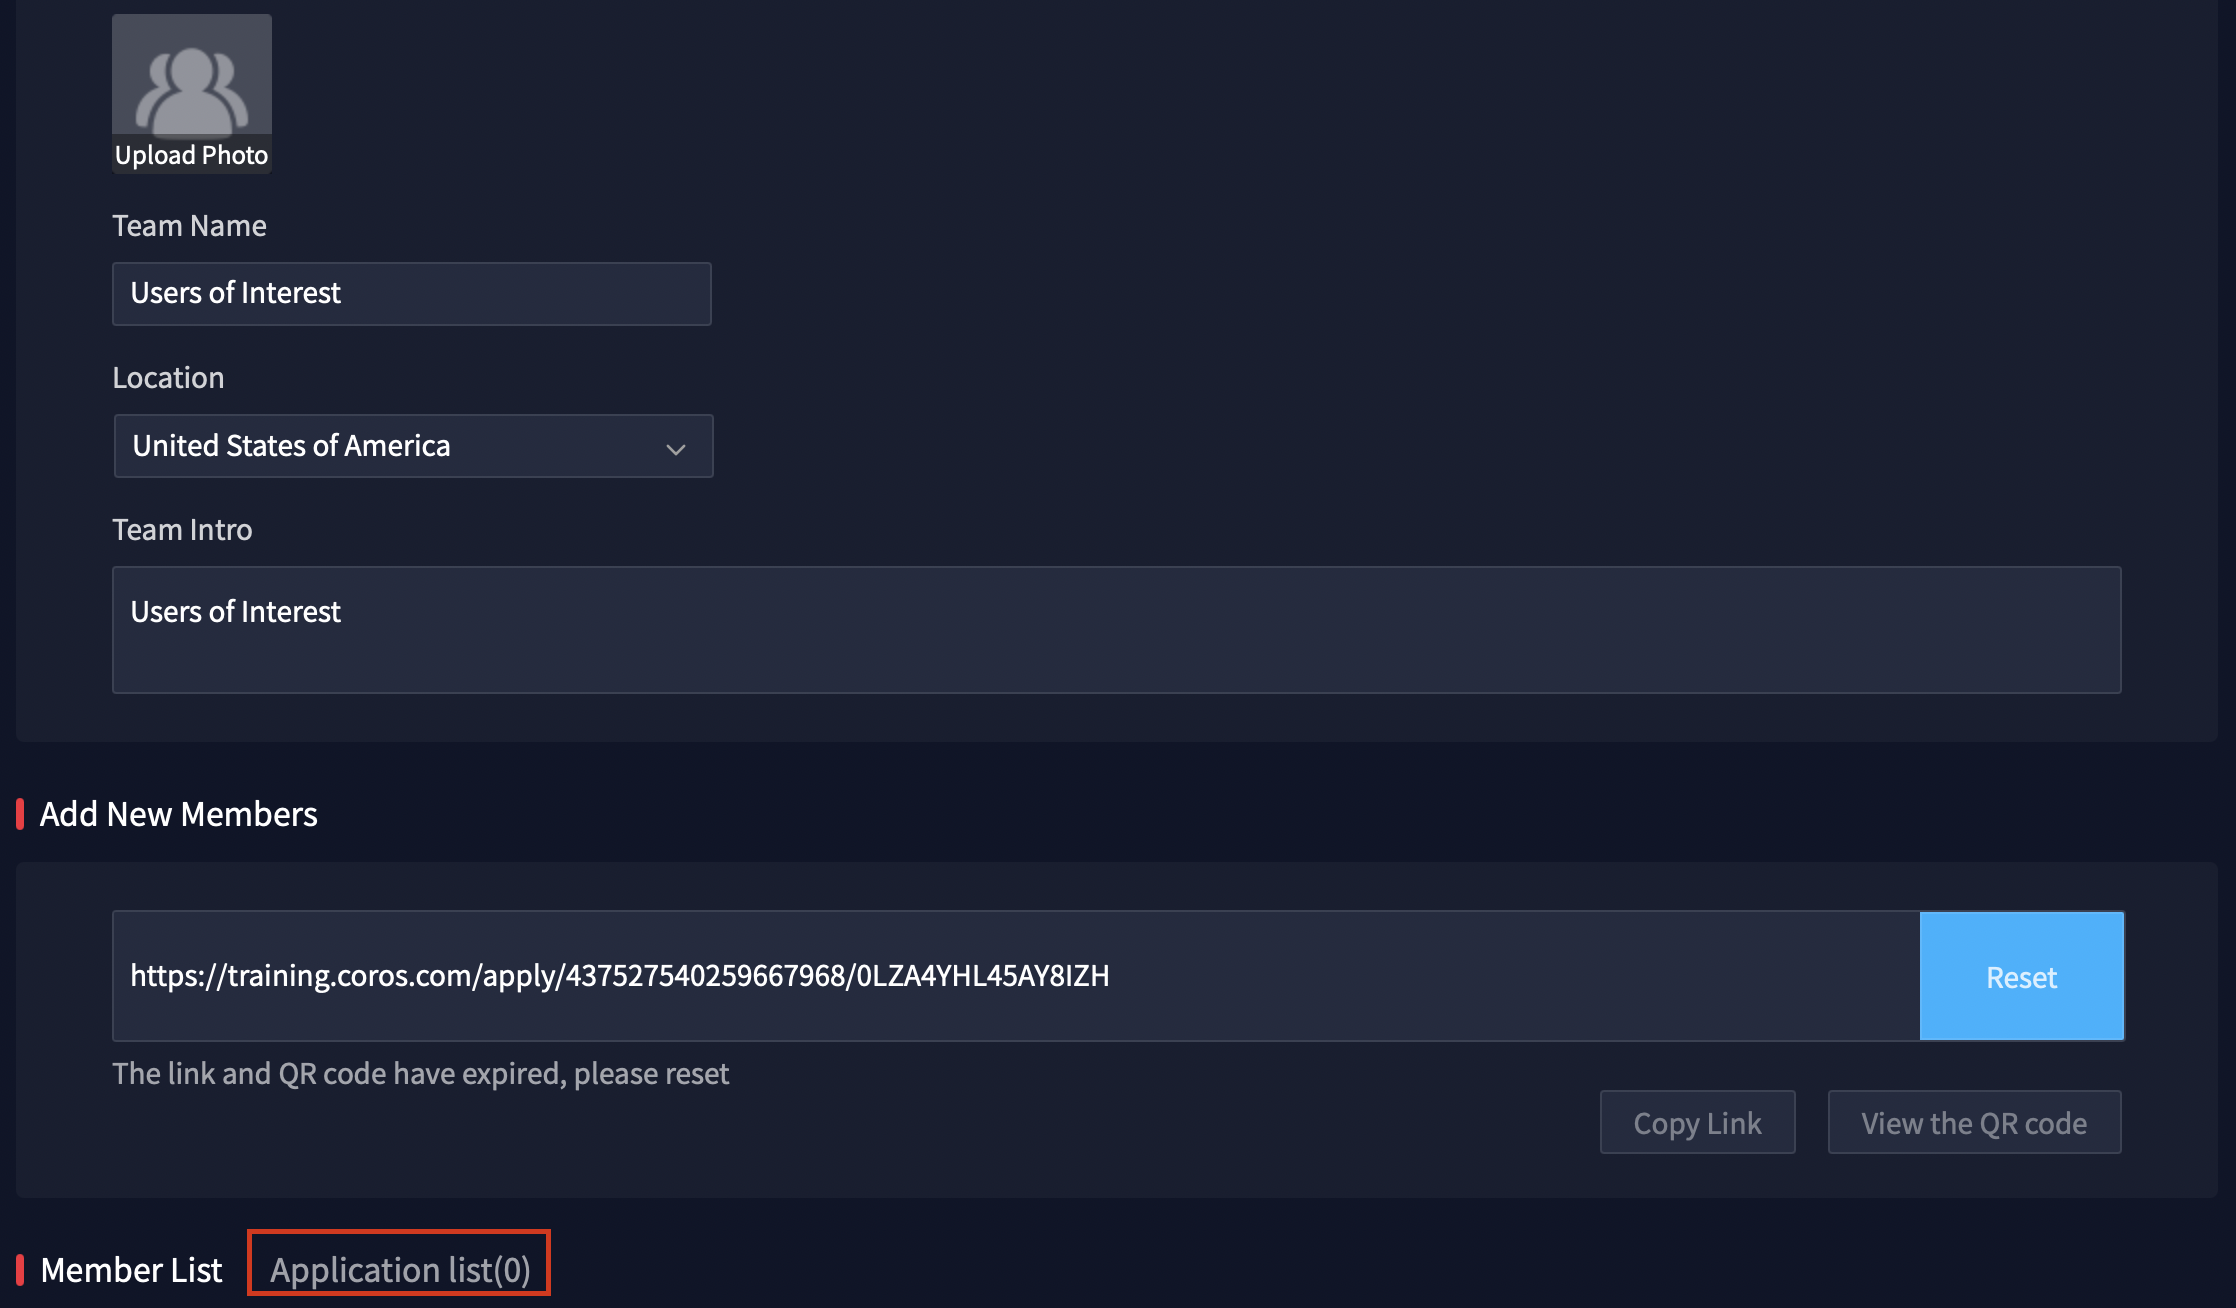Click into the Team Name input field
This screenshot has width=2236, height=1308.
tap(411, 294)
